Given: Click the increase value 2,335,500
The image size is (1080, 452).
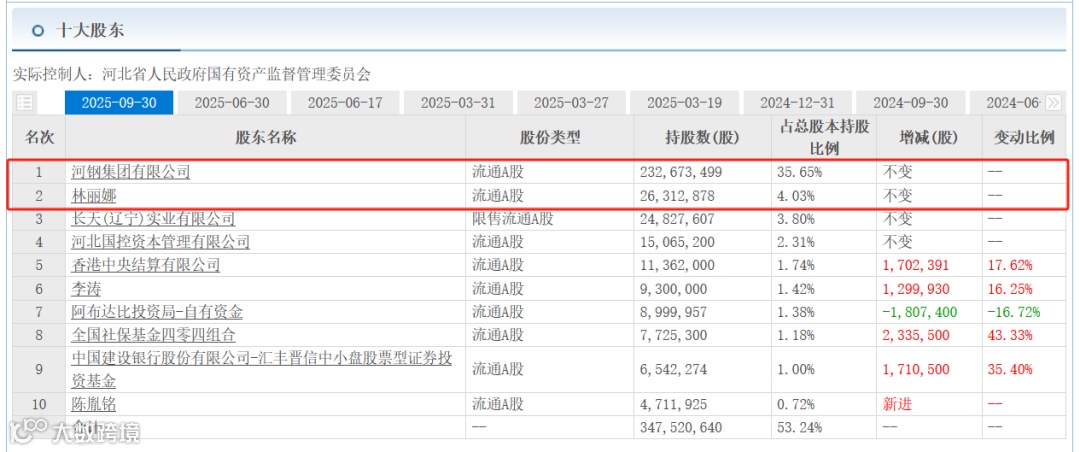Looking at the screenshot, I should pos(915,336).
